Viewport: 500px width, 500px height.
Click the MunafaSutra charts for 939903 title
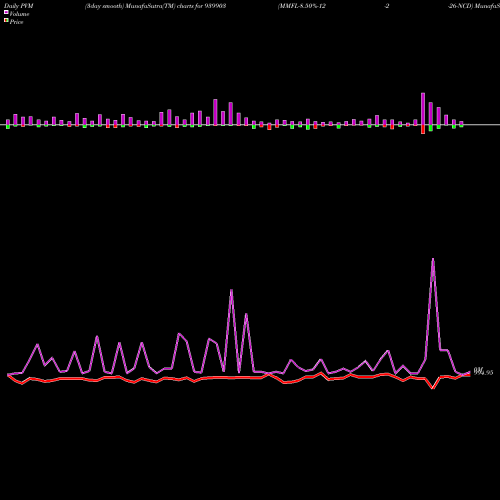(156, 6)
